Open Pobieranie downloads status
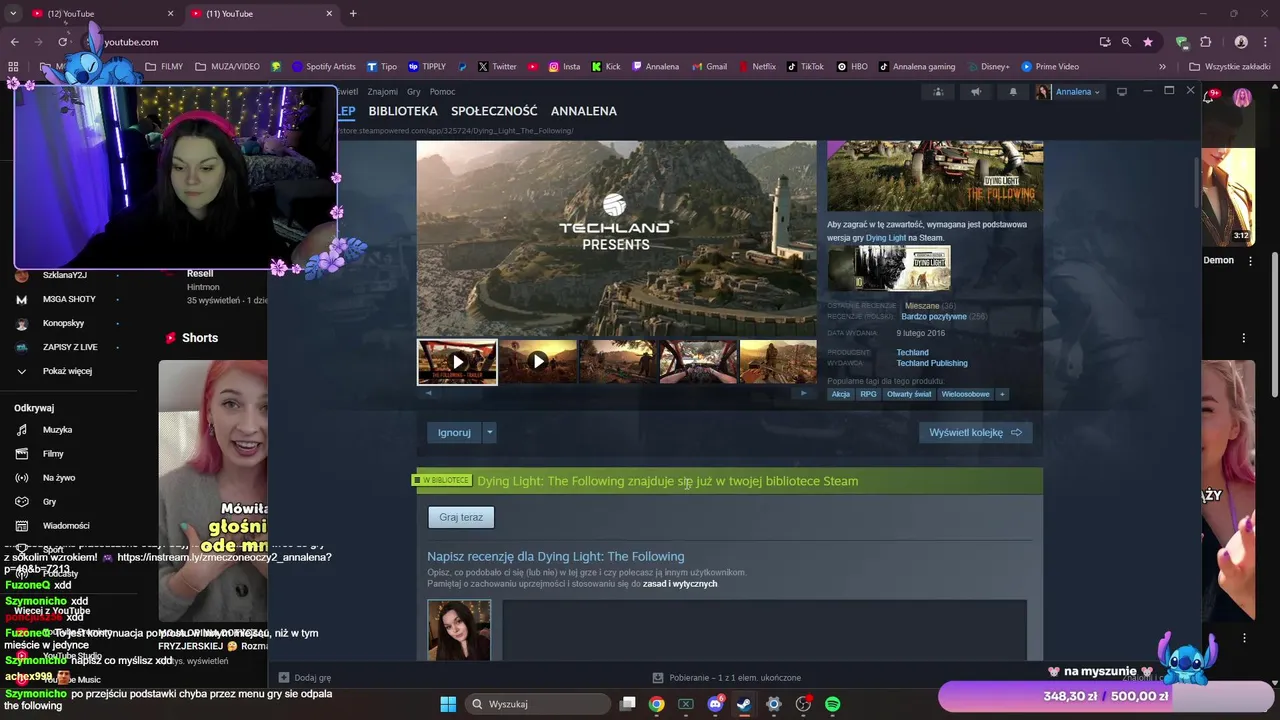 [726, 677]
